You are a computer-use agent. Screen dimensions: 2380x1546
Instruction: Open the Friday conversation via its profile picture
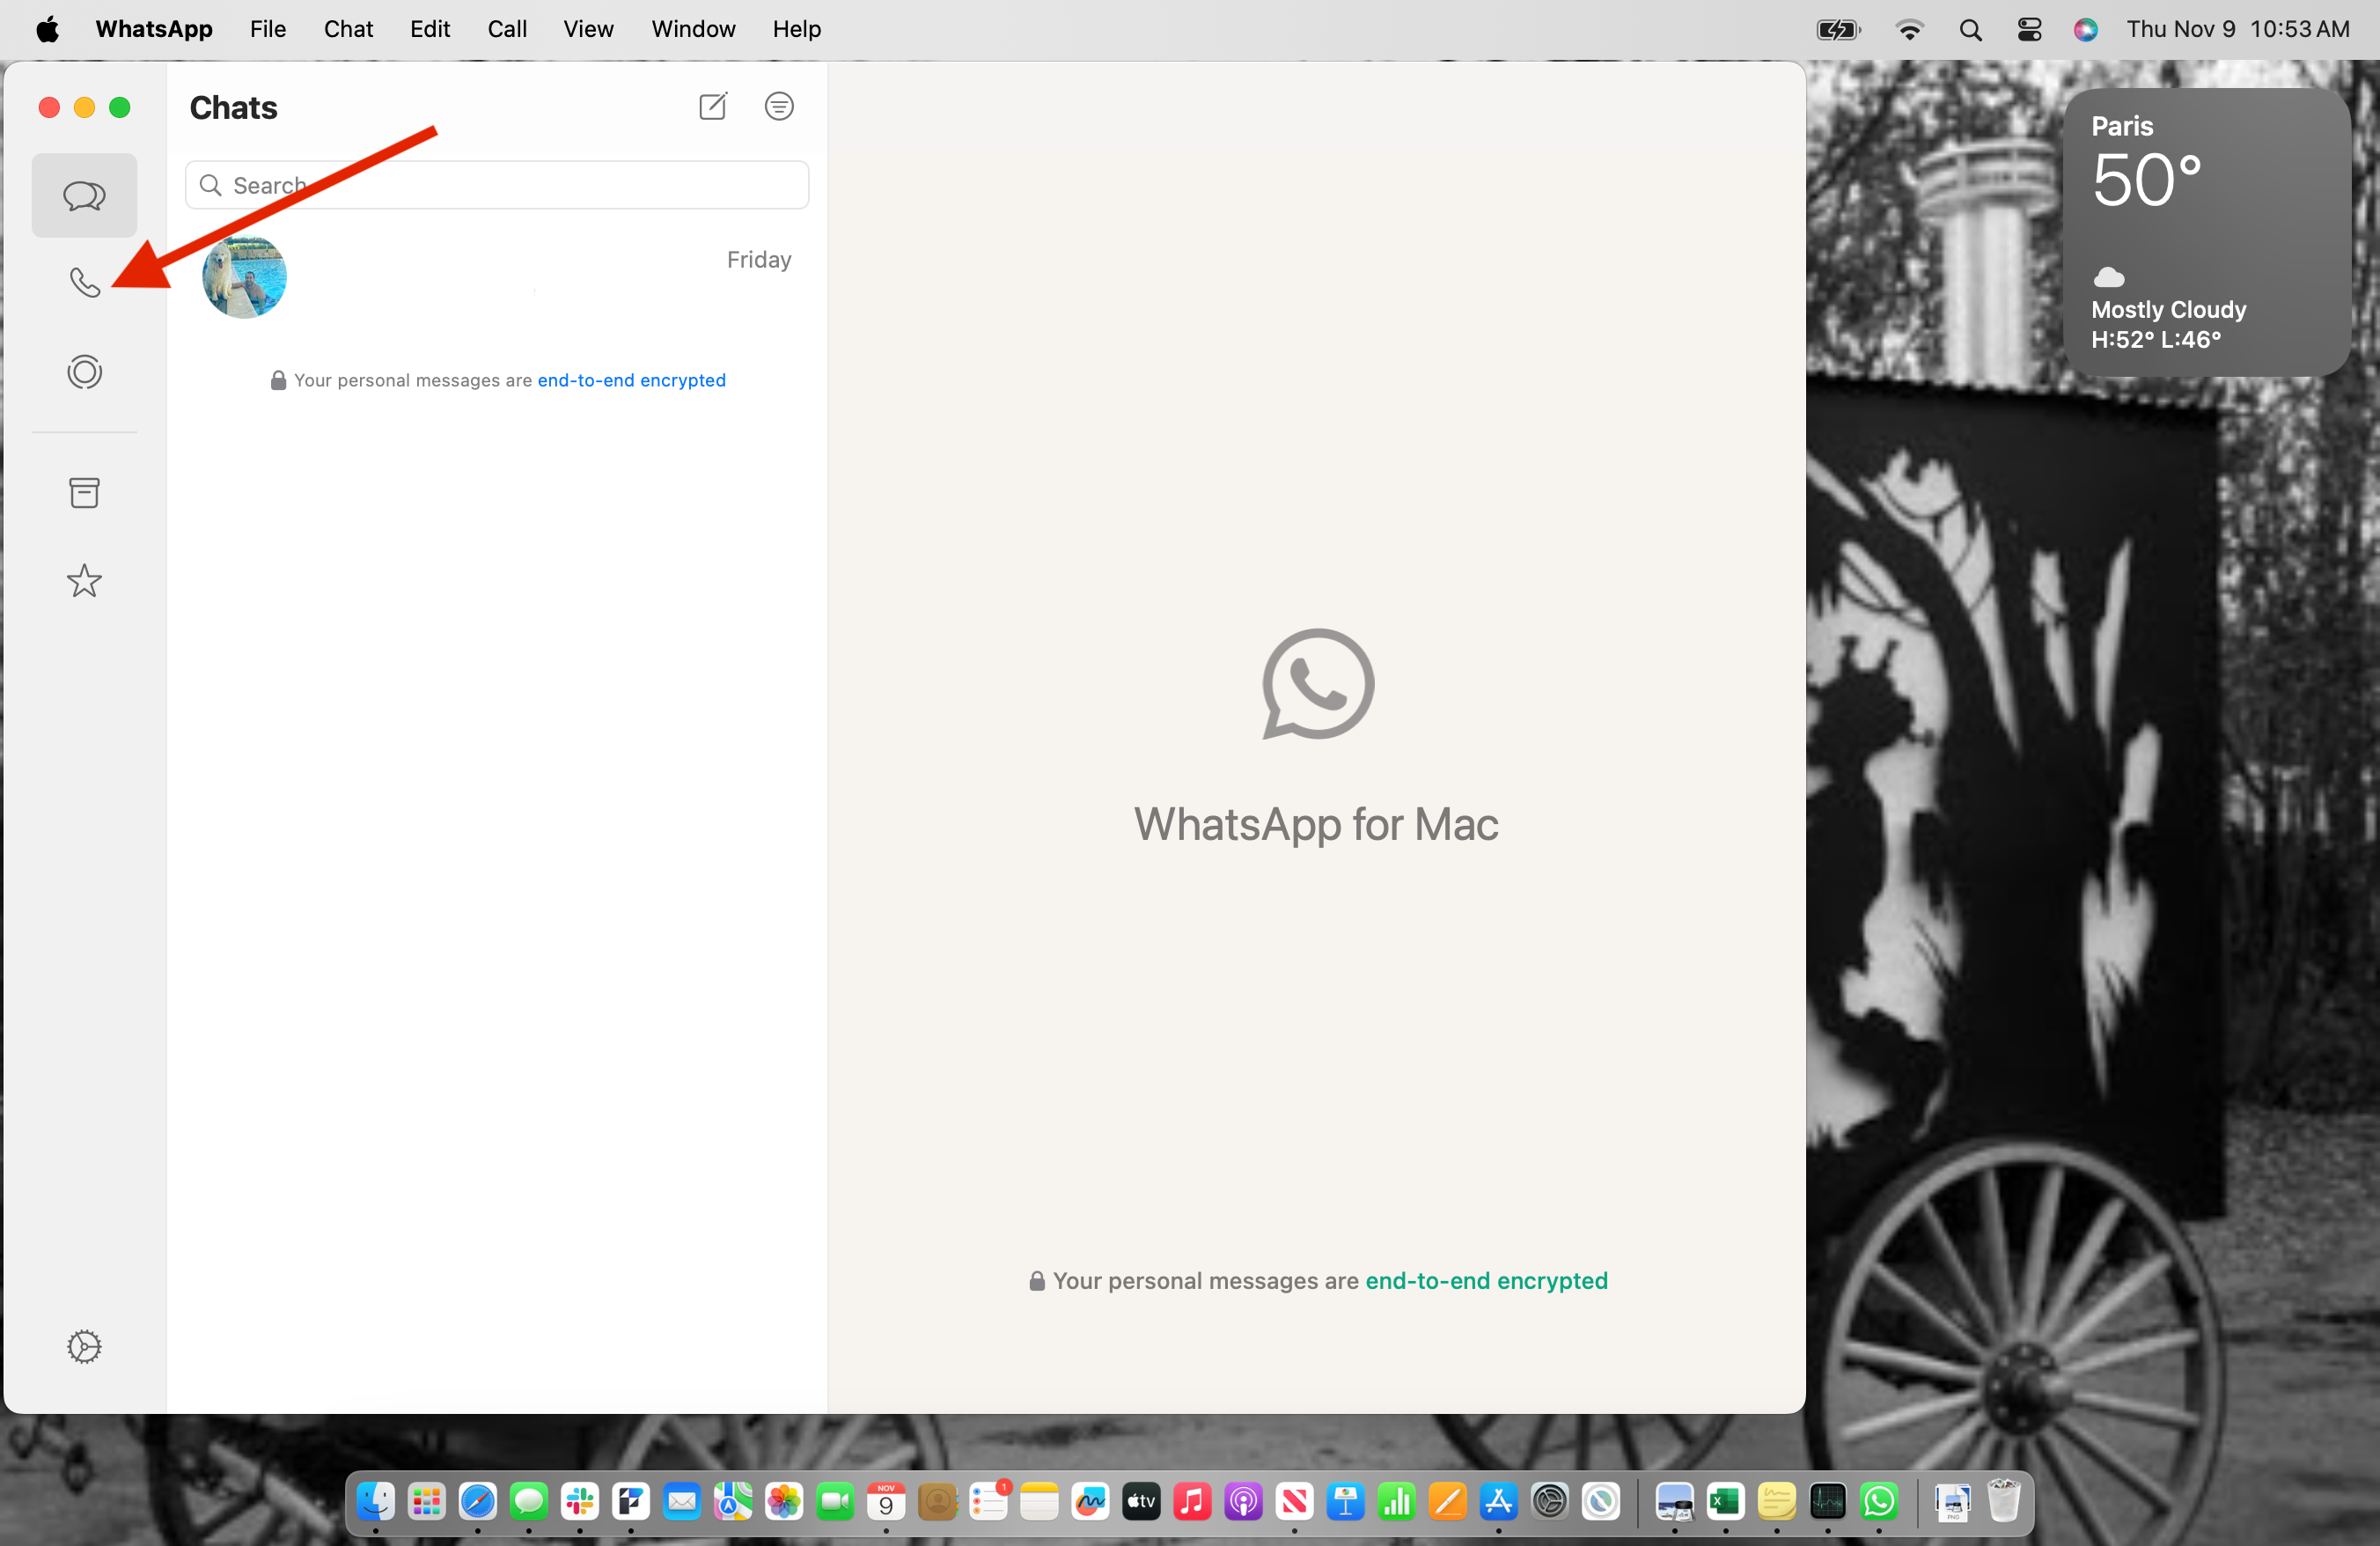(x=244, y=277)
